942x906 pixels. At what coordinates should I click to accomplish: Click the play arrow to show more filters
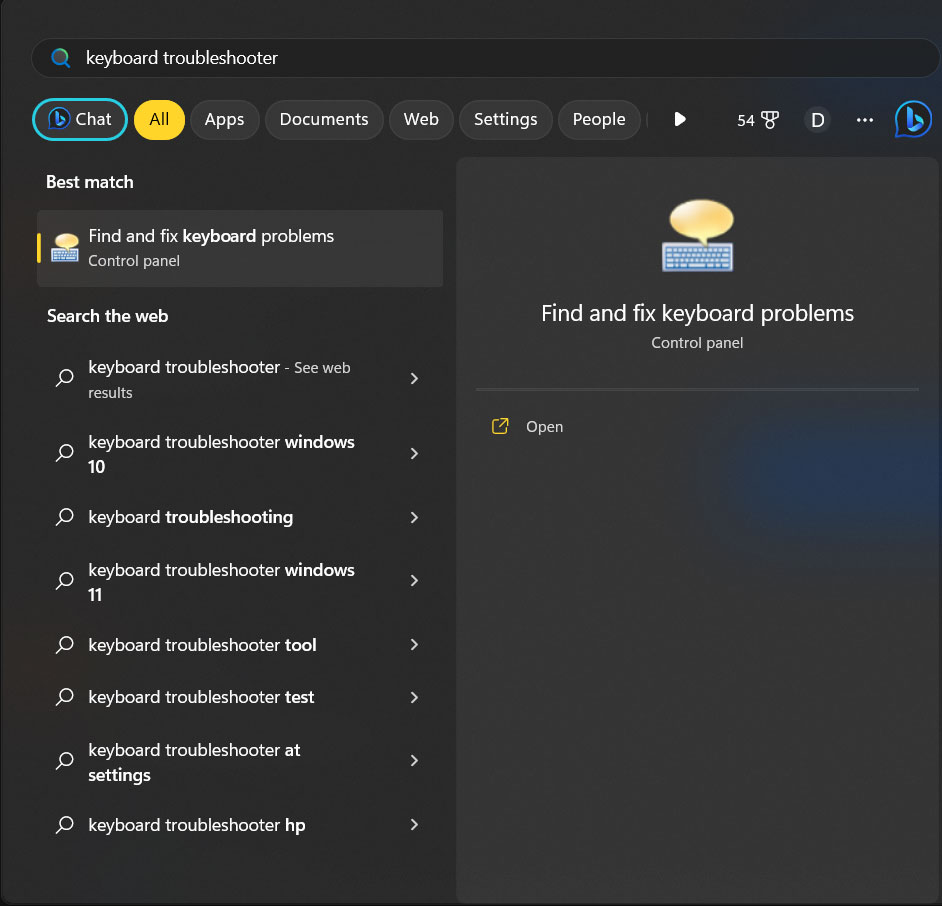(680, 119)
